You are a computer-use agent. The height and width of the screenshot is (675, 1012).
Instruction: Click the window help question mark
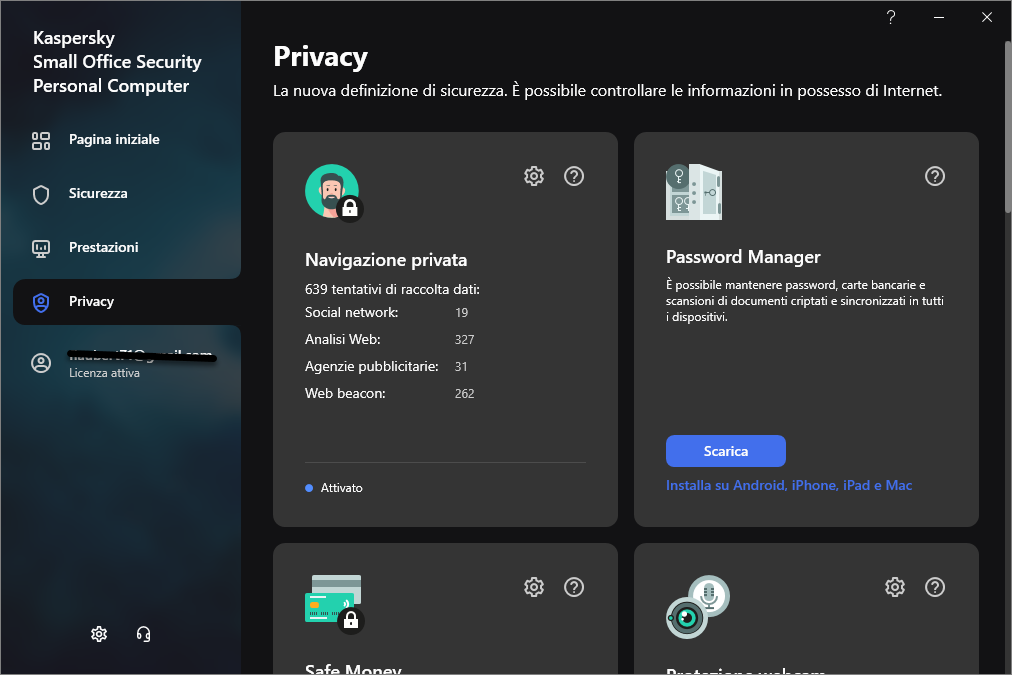tap(891, 17)
